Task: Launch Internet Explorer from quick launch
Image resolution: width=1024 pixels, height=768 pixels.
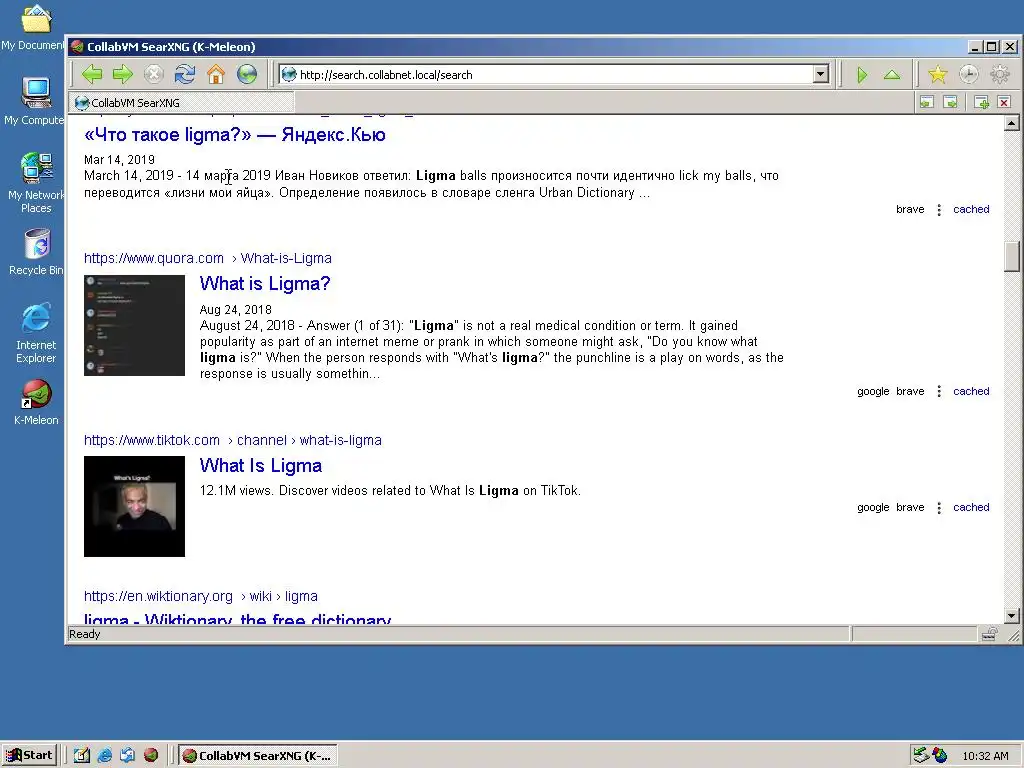Action: (104, 756)
